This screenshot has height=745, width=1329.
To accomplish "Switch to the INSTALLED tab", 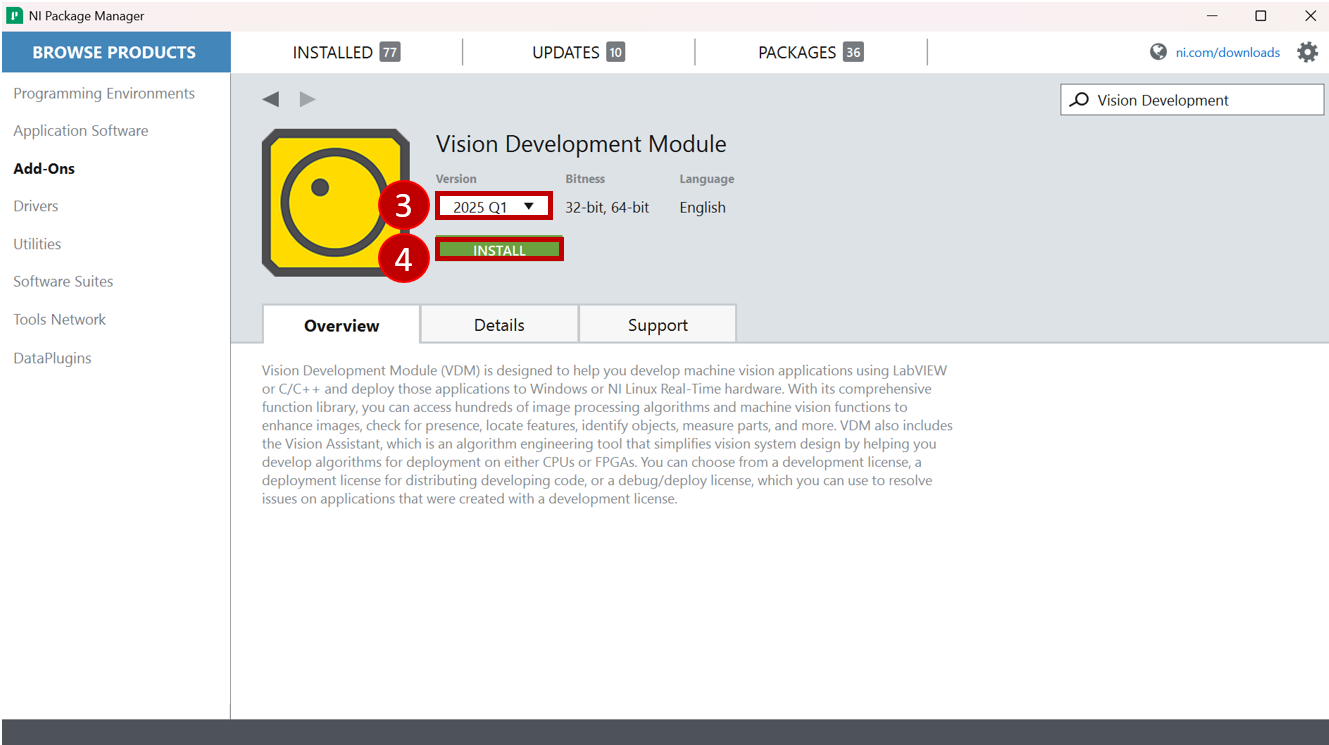I will [346, 52].
